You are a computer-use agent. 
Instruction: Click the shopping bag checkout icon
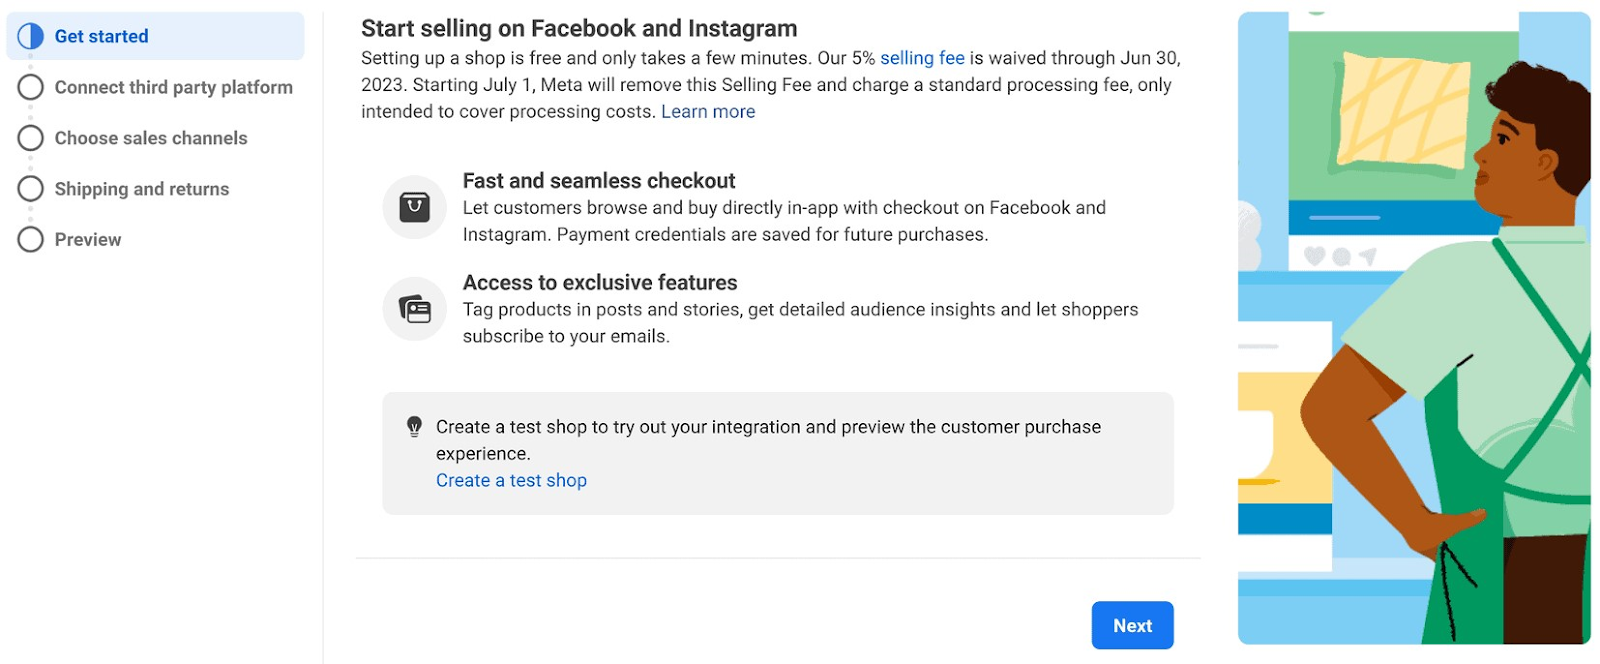(414, 207)
